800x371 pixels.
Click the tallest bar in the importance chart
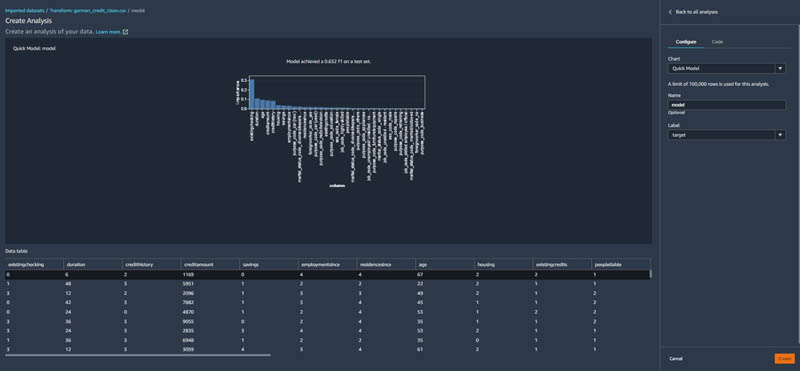252,93
